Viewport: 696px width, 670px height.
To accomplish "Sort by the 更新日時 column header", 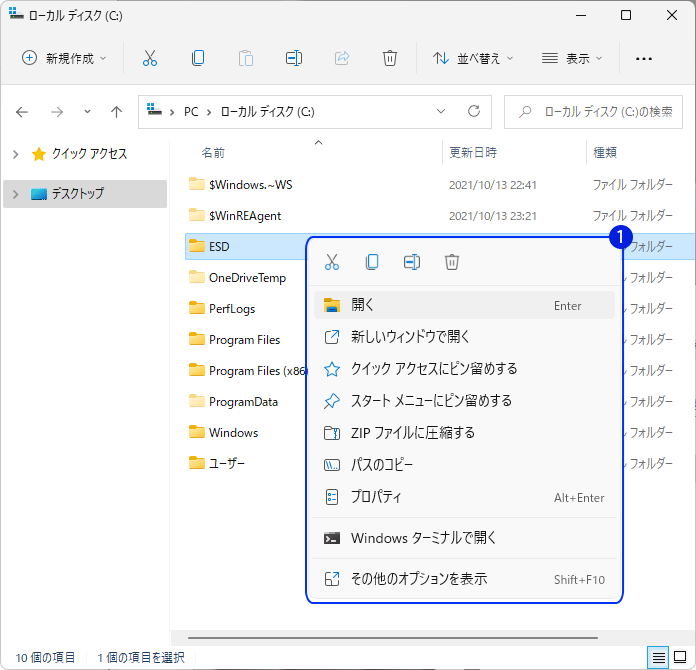I will pyautogui.click(x=473, y=153).
